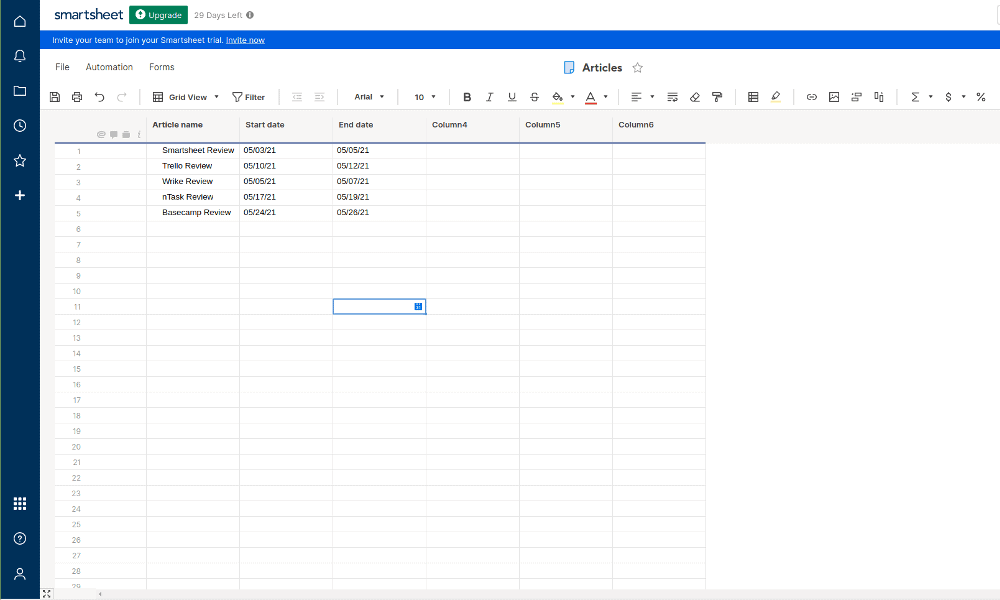Click the Print icon
This screenshot has height=600, width=1000.
(x=77, y=97)
